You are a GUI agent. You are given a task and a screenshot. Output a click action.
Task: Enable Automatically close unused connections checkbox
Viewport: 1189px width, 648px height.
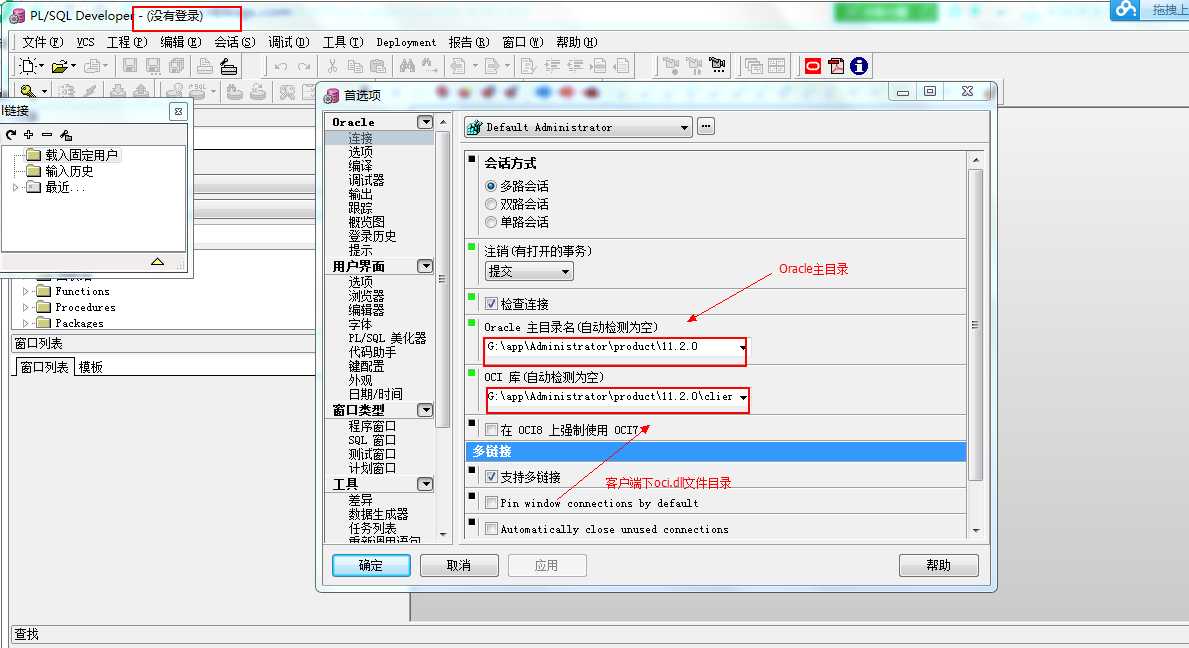tap(491, 529)
